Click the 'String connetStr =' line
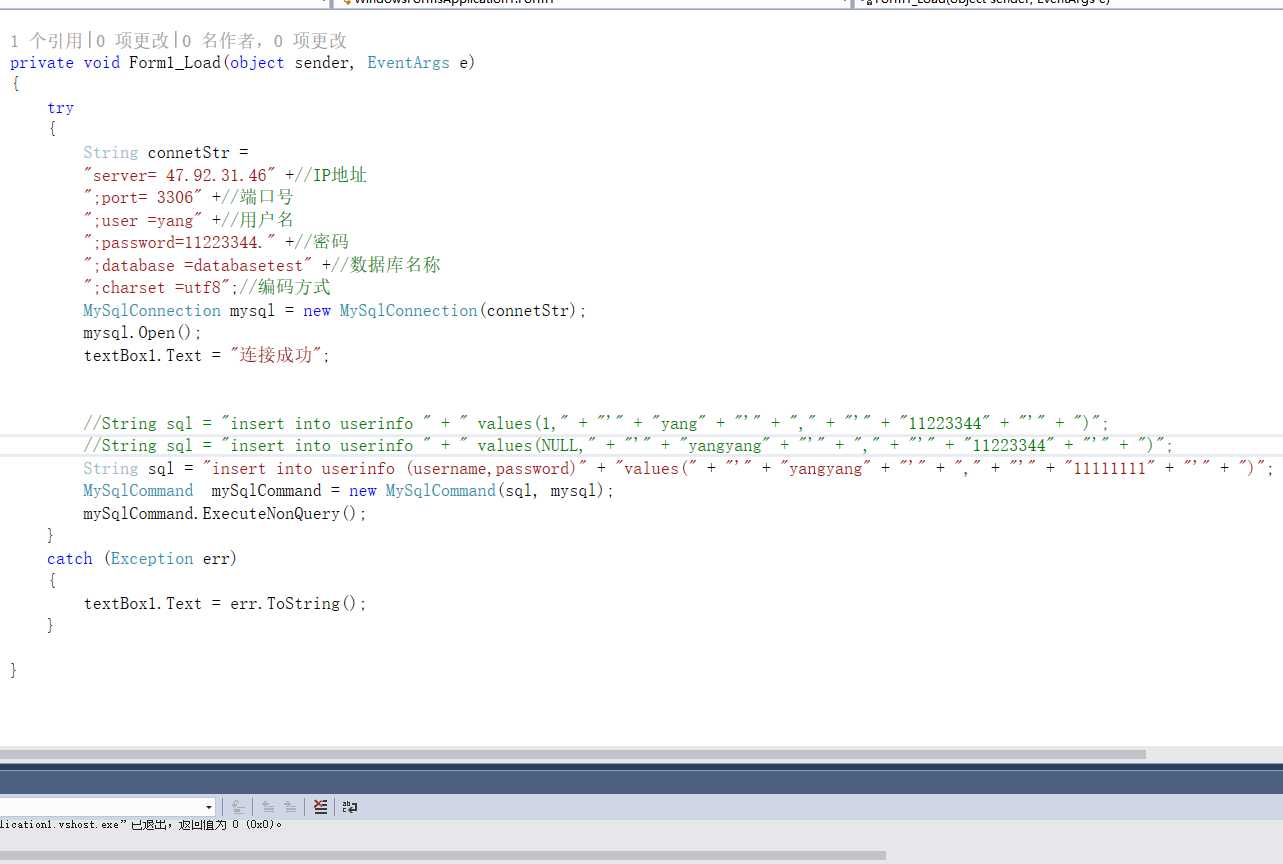 coord(166,153)
